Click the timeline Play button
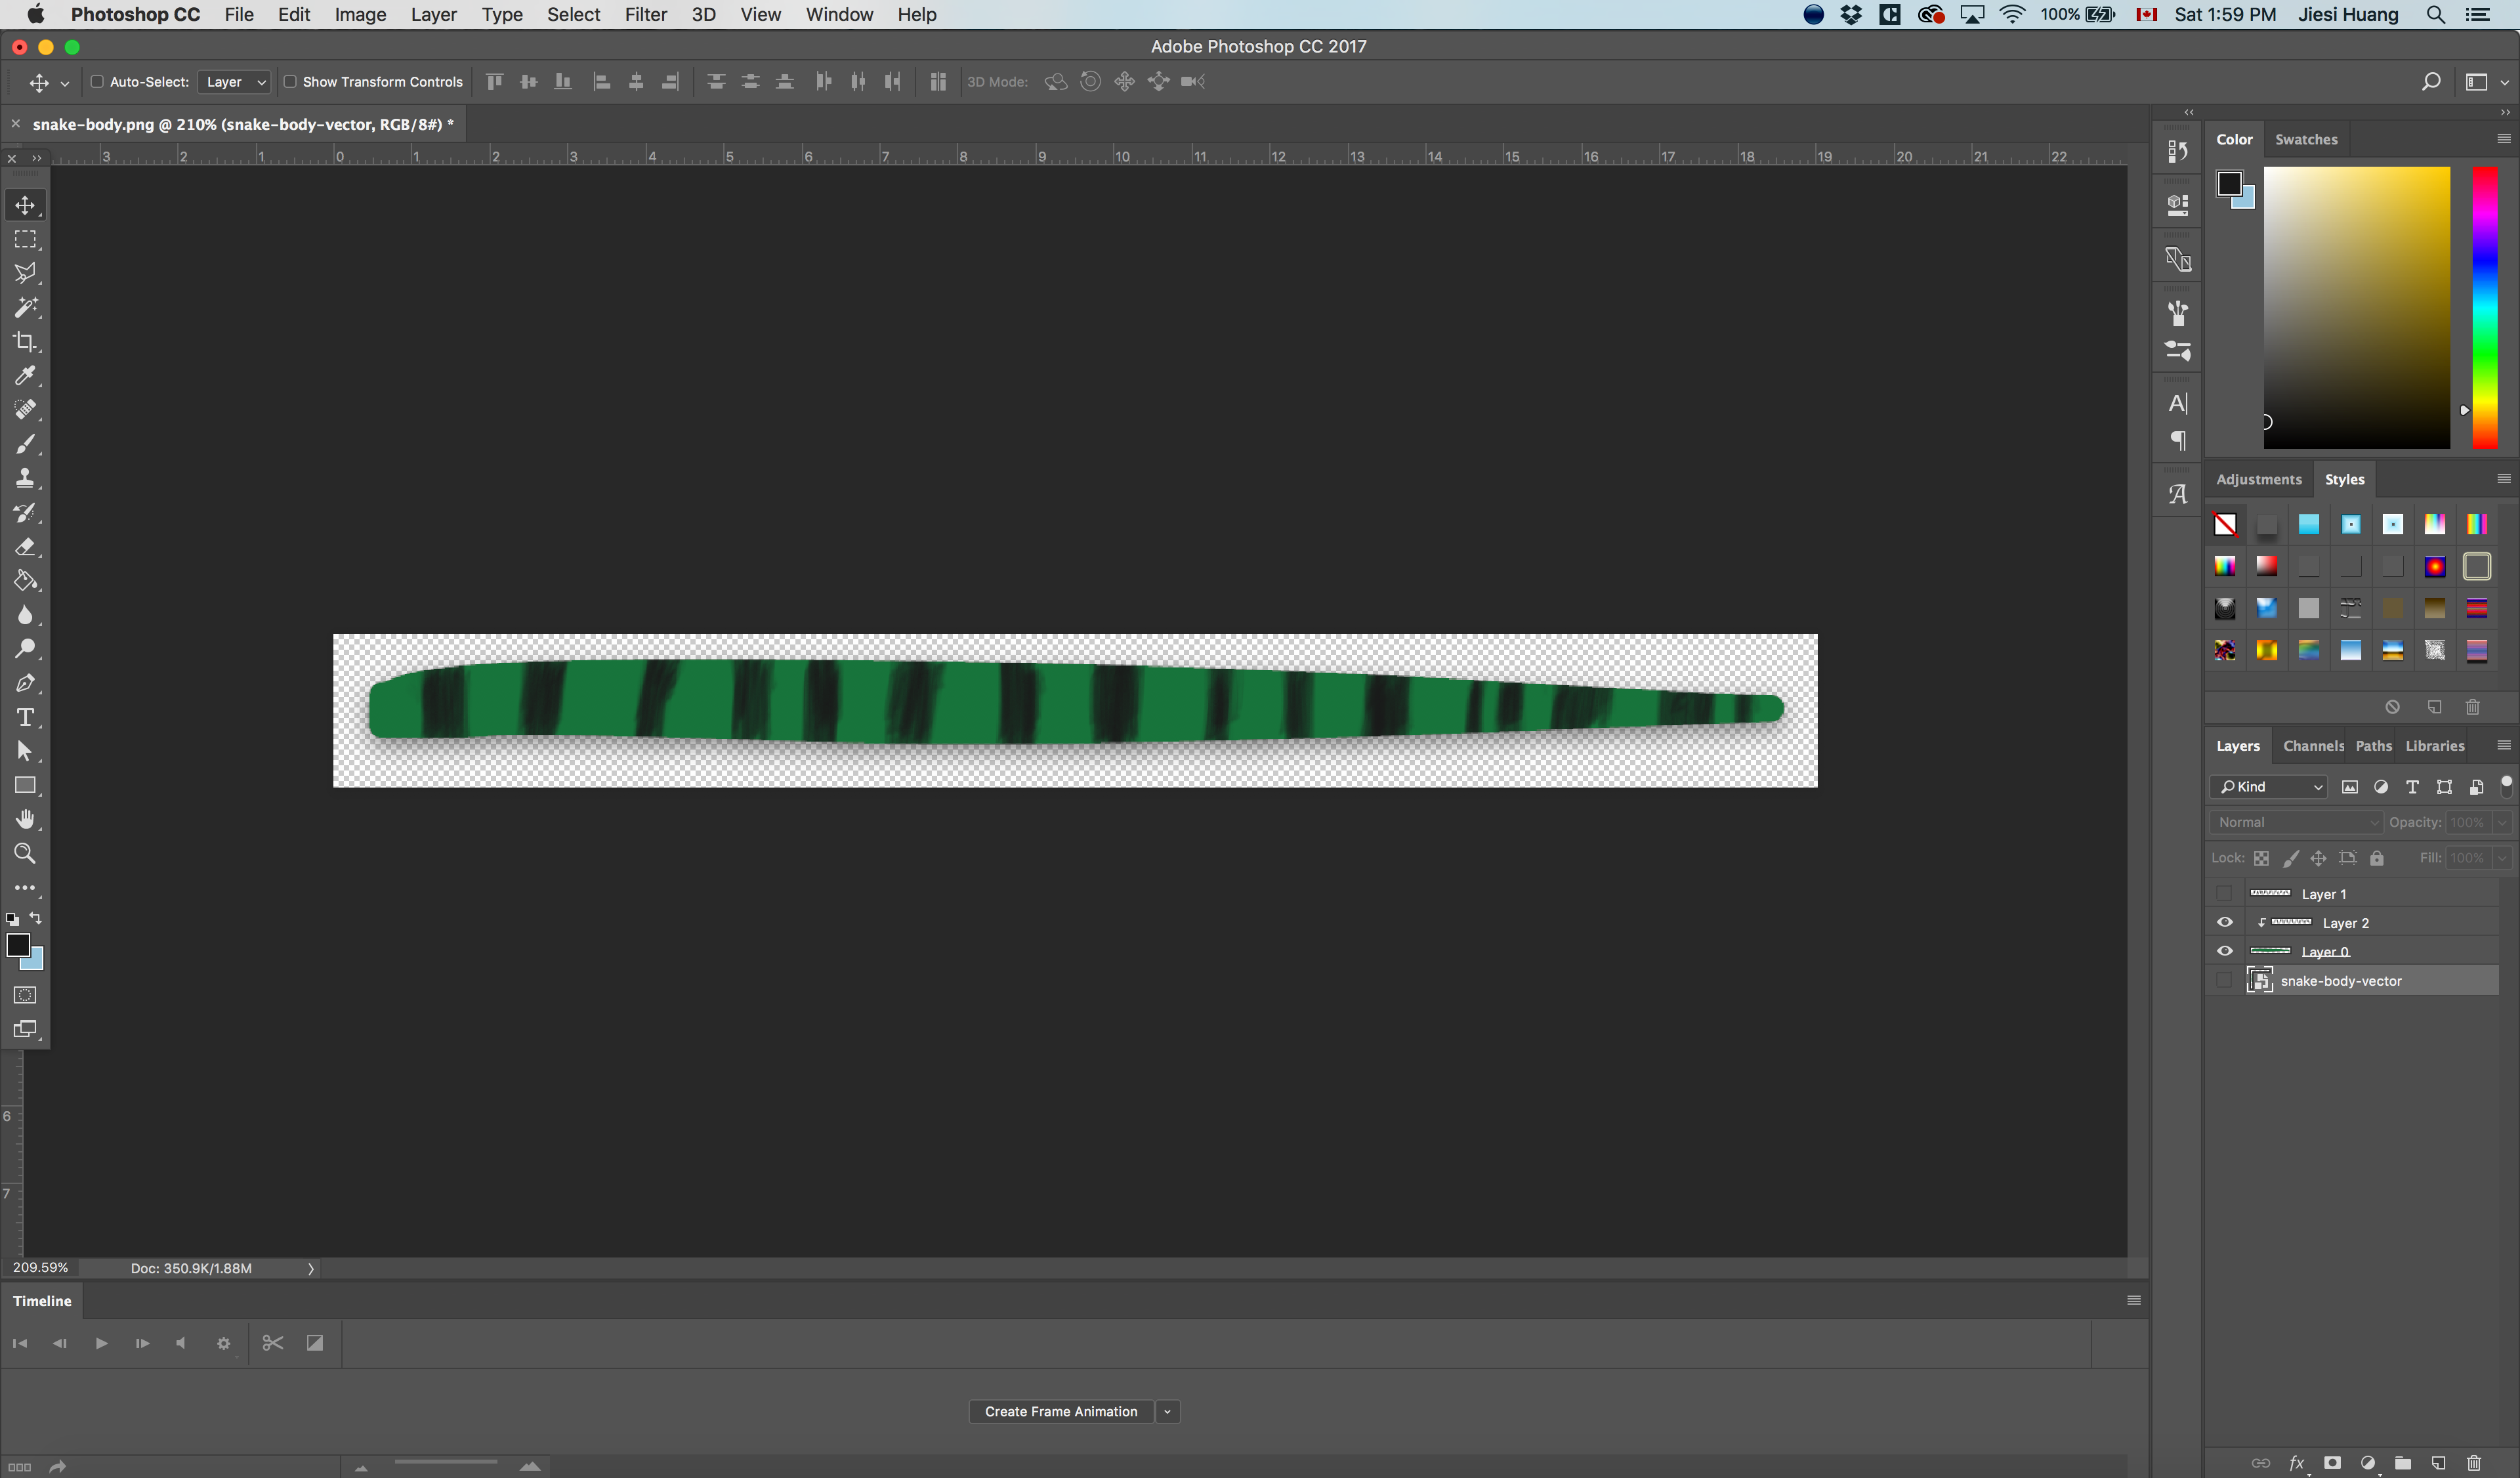Viewport: 2520px width, 1478px height. [x=101, y=1343]
